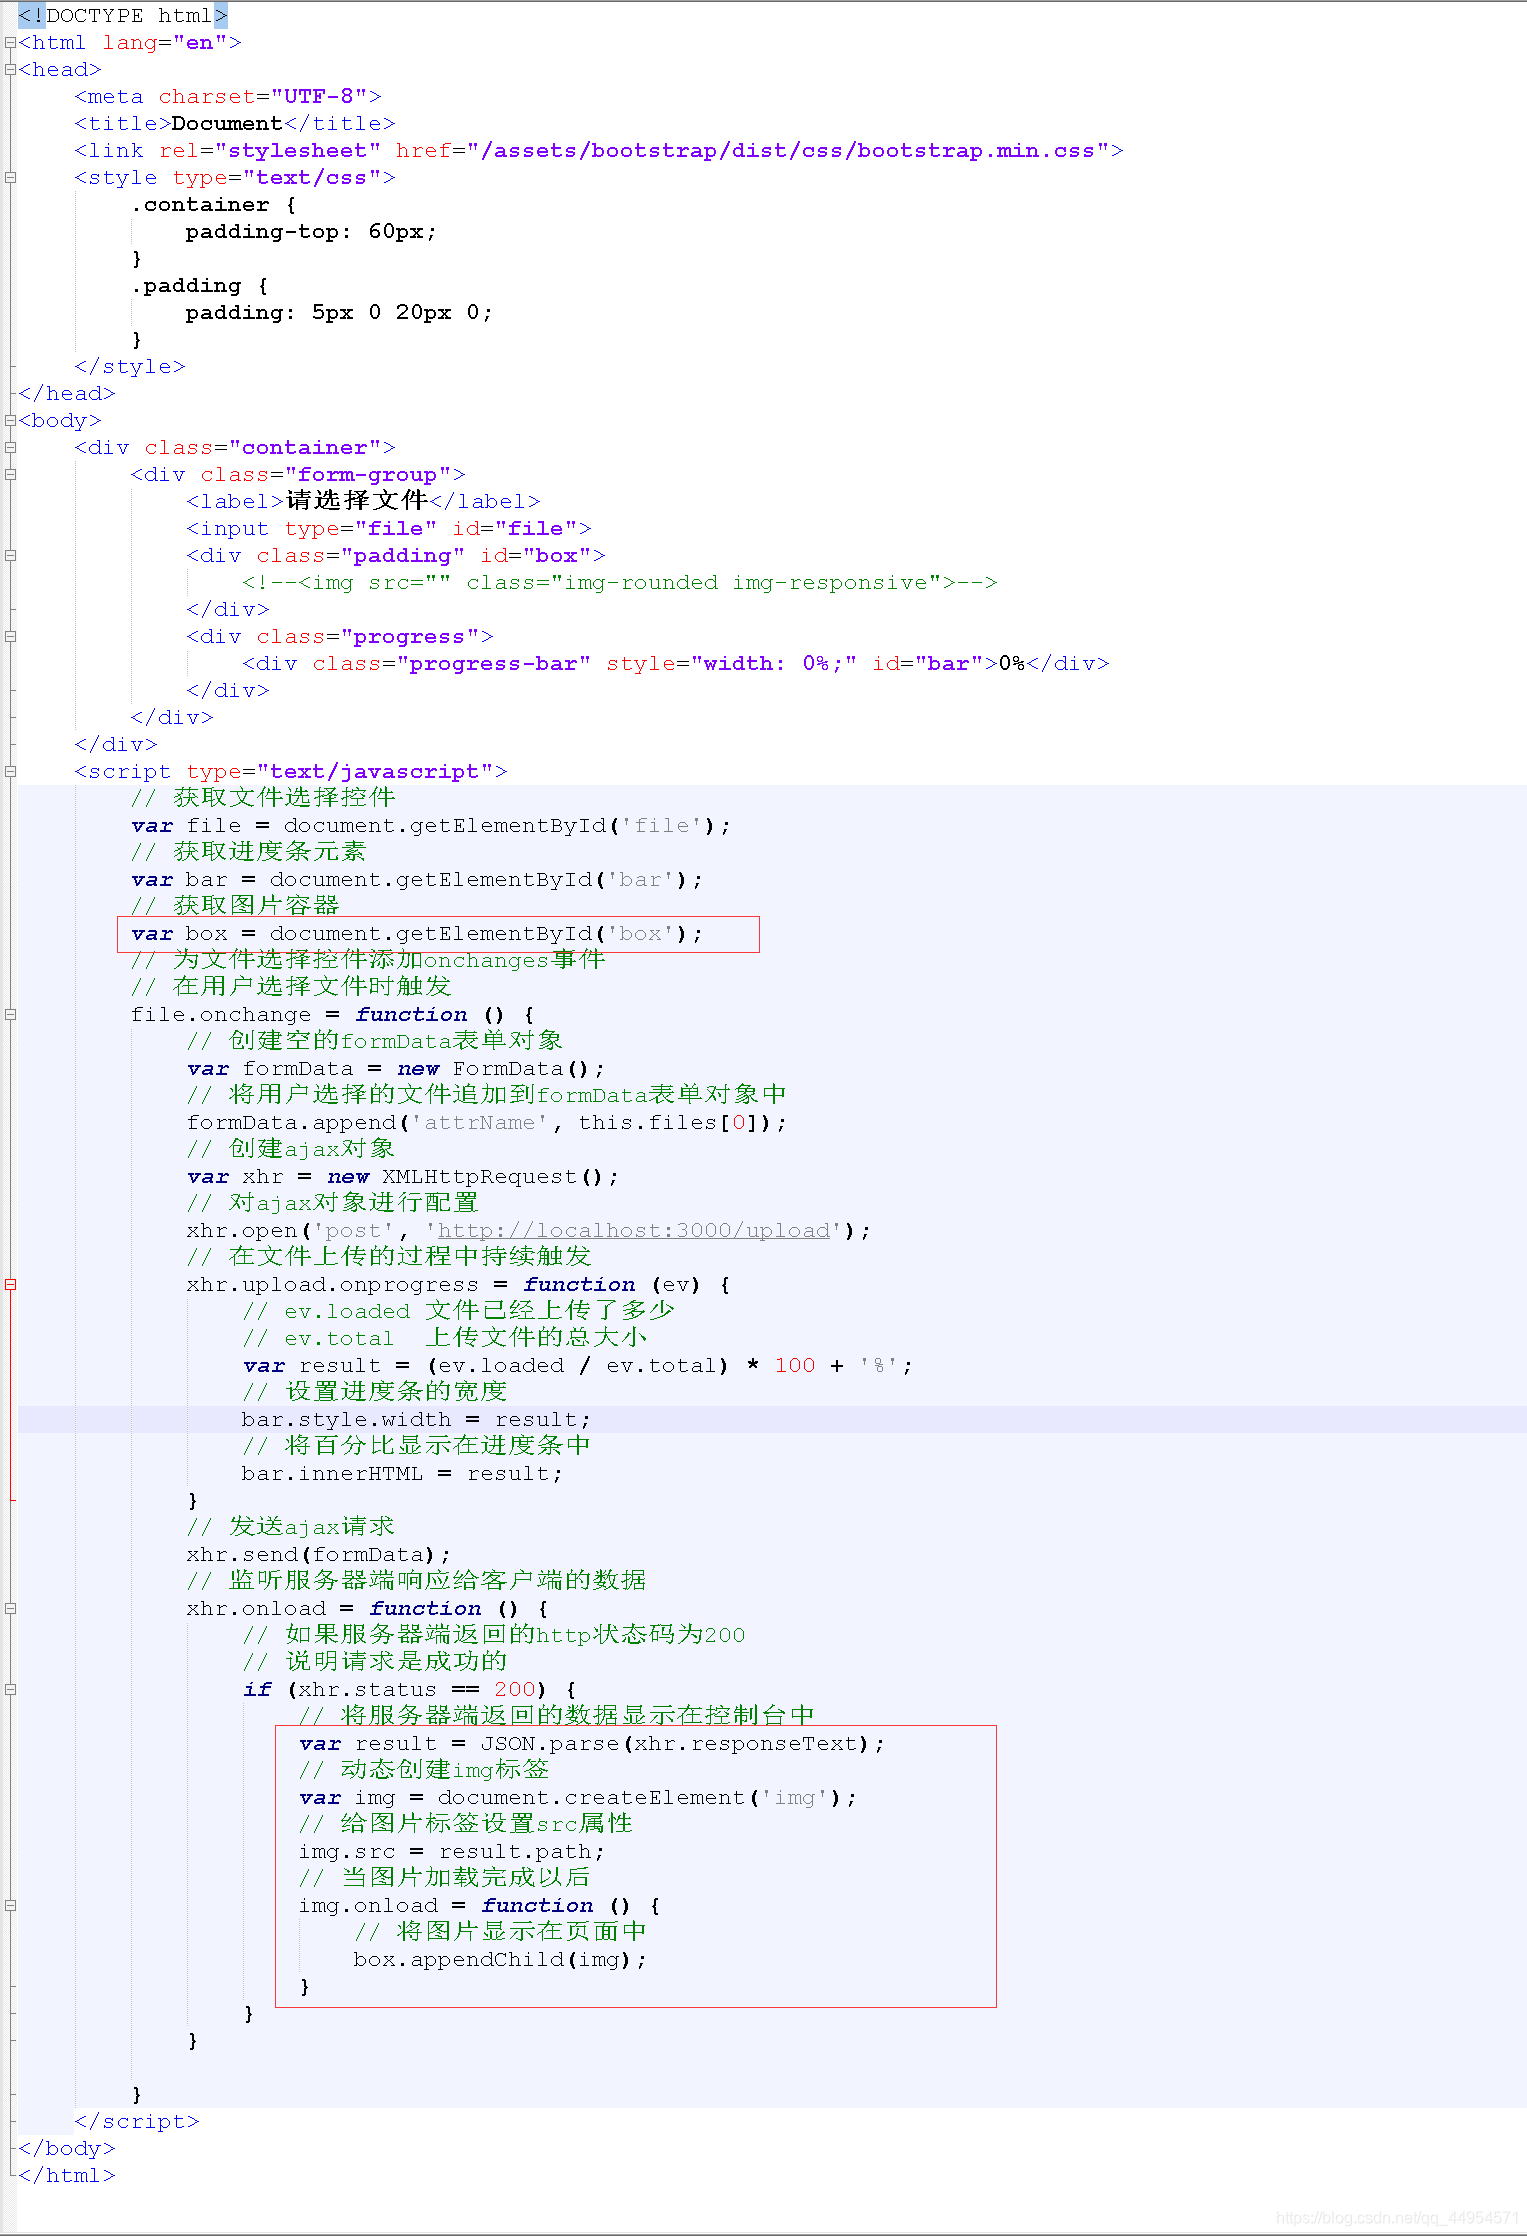Click the var result = JSON.parse(xhr.responseText); line
The image size is (1527, 2236).
[x=592, y=1744]
